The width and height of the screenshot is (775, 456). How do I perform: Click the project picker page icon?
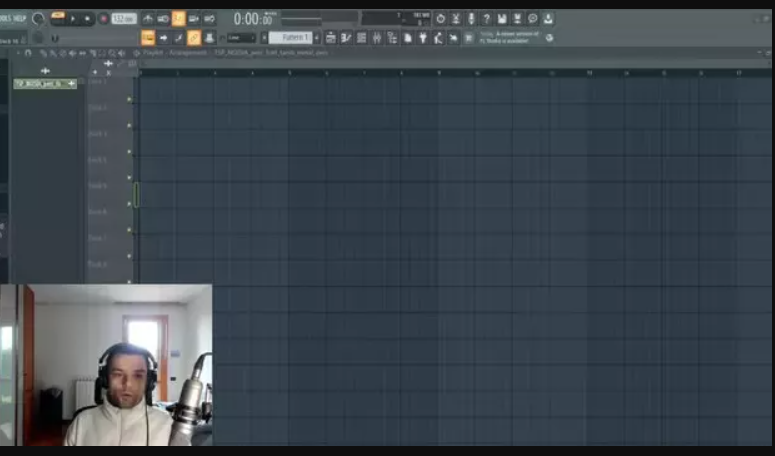coord(408,38)
